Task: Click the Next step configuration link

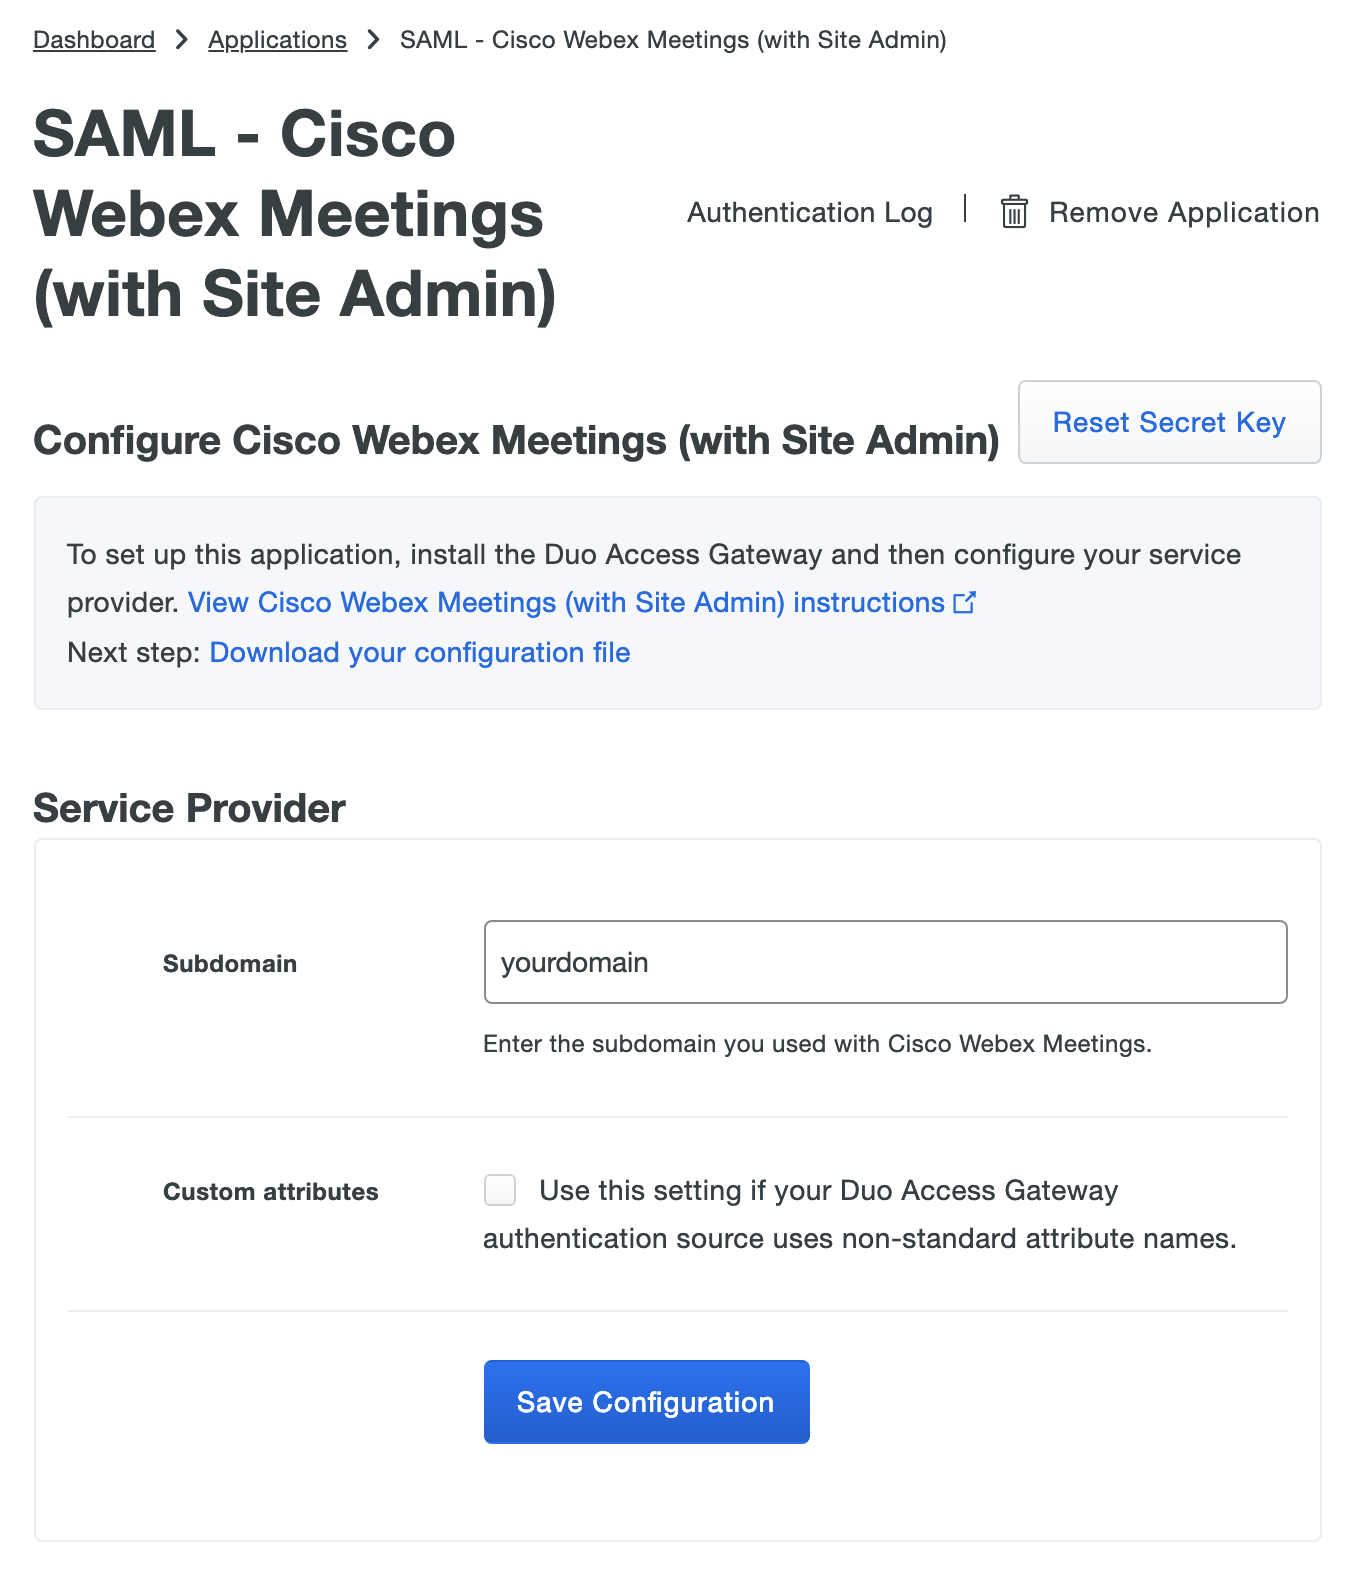Action: [x=419, y=652]
